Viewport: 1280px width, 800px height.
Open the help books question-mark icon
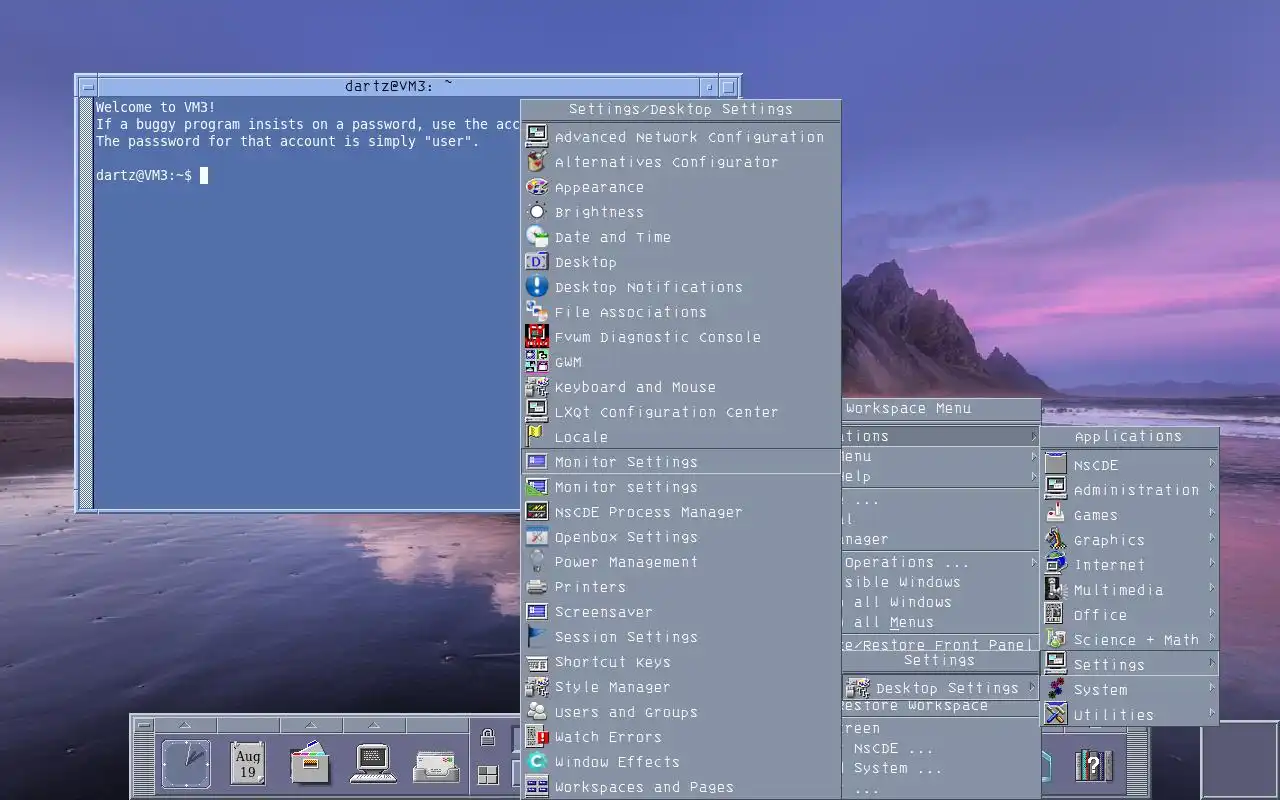[x=1093, y=765]
